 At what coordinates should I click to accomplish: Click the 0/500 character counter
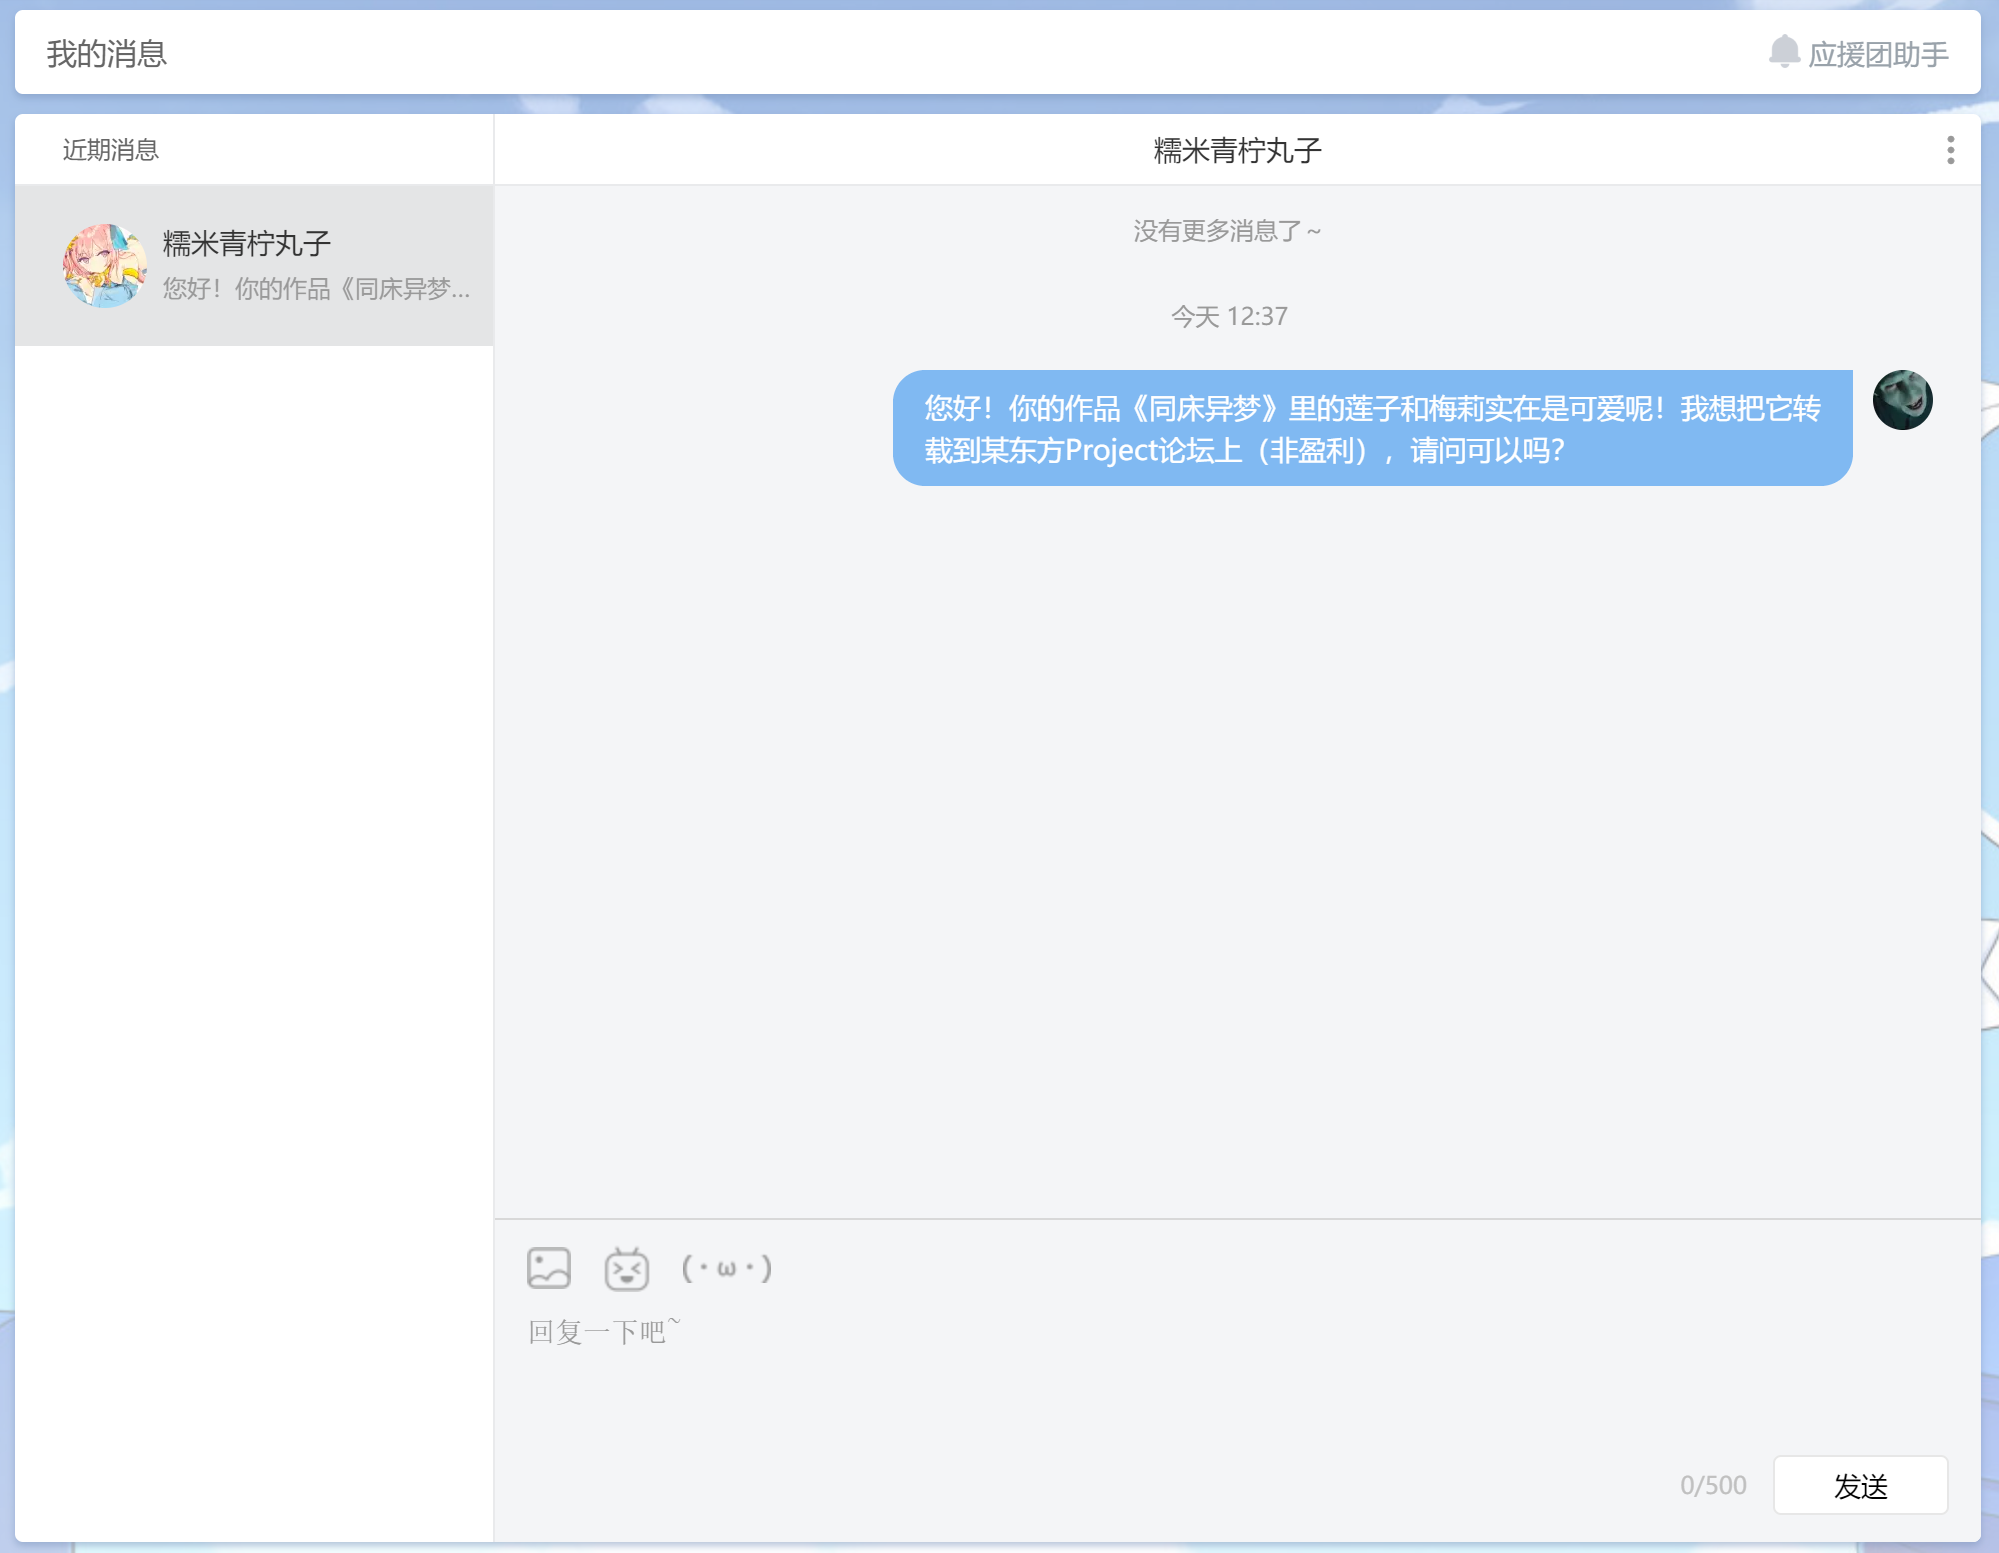1713,1485
